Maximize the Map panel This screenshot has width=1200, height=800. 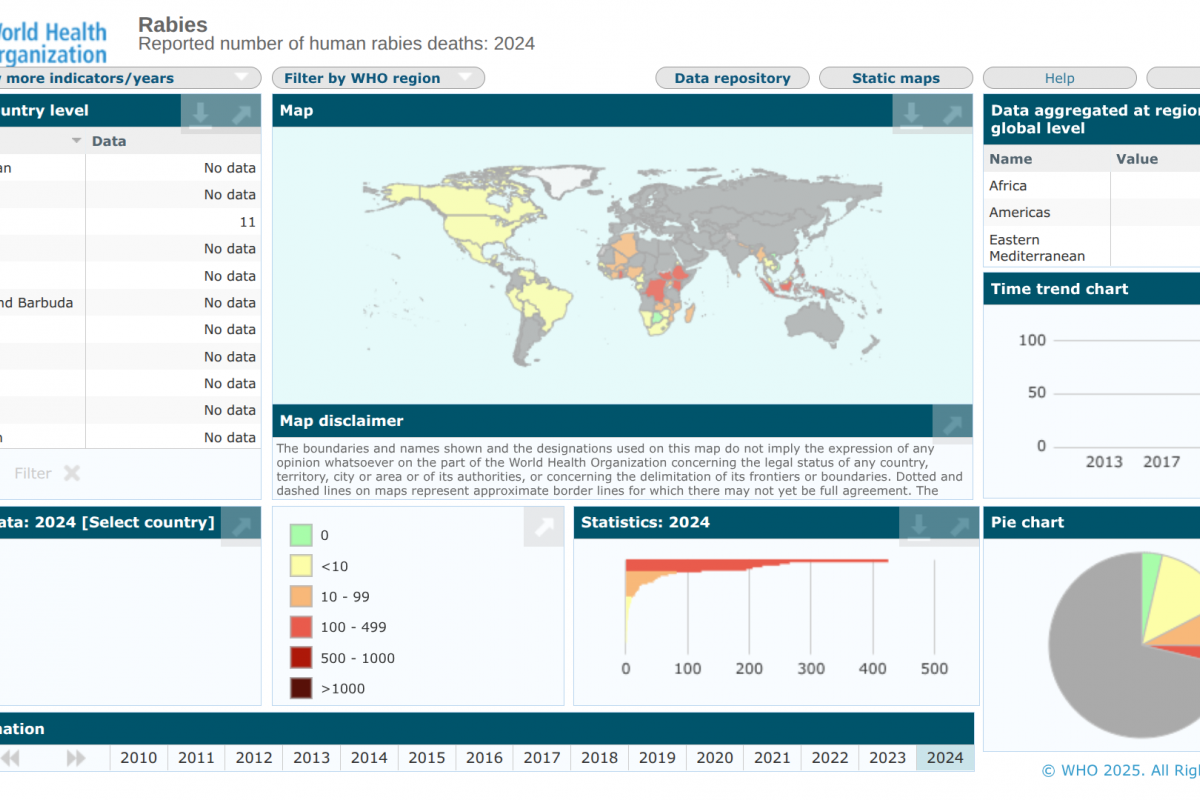click(x=952, y=112)
